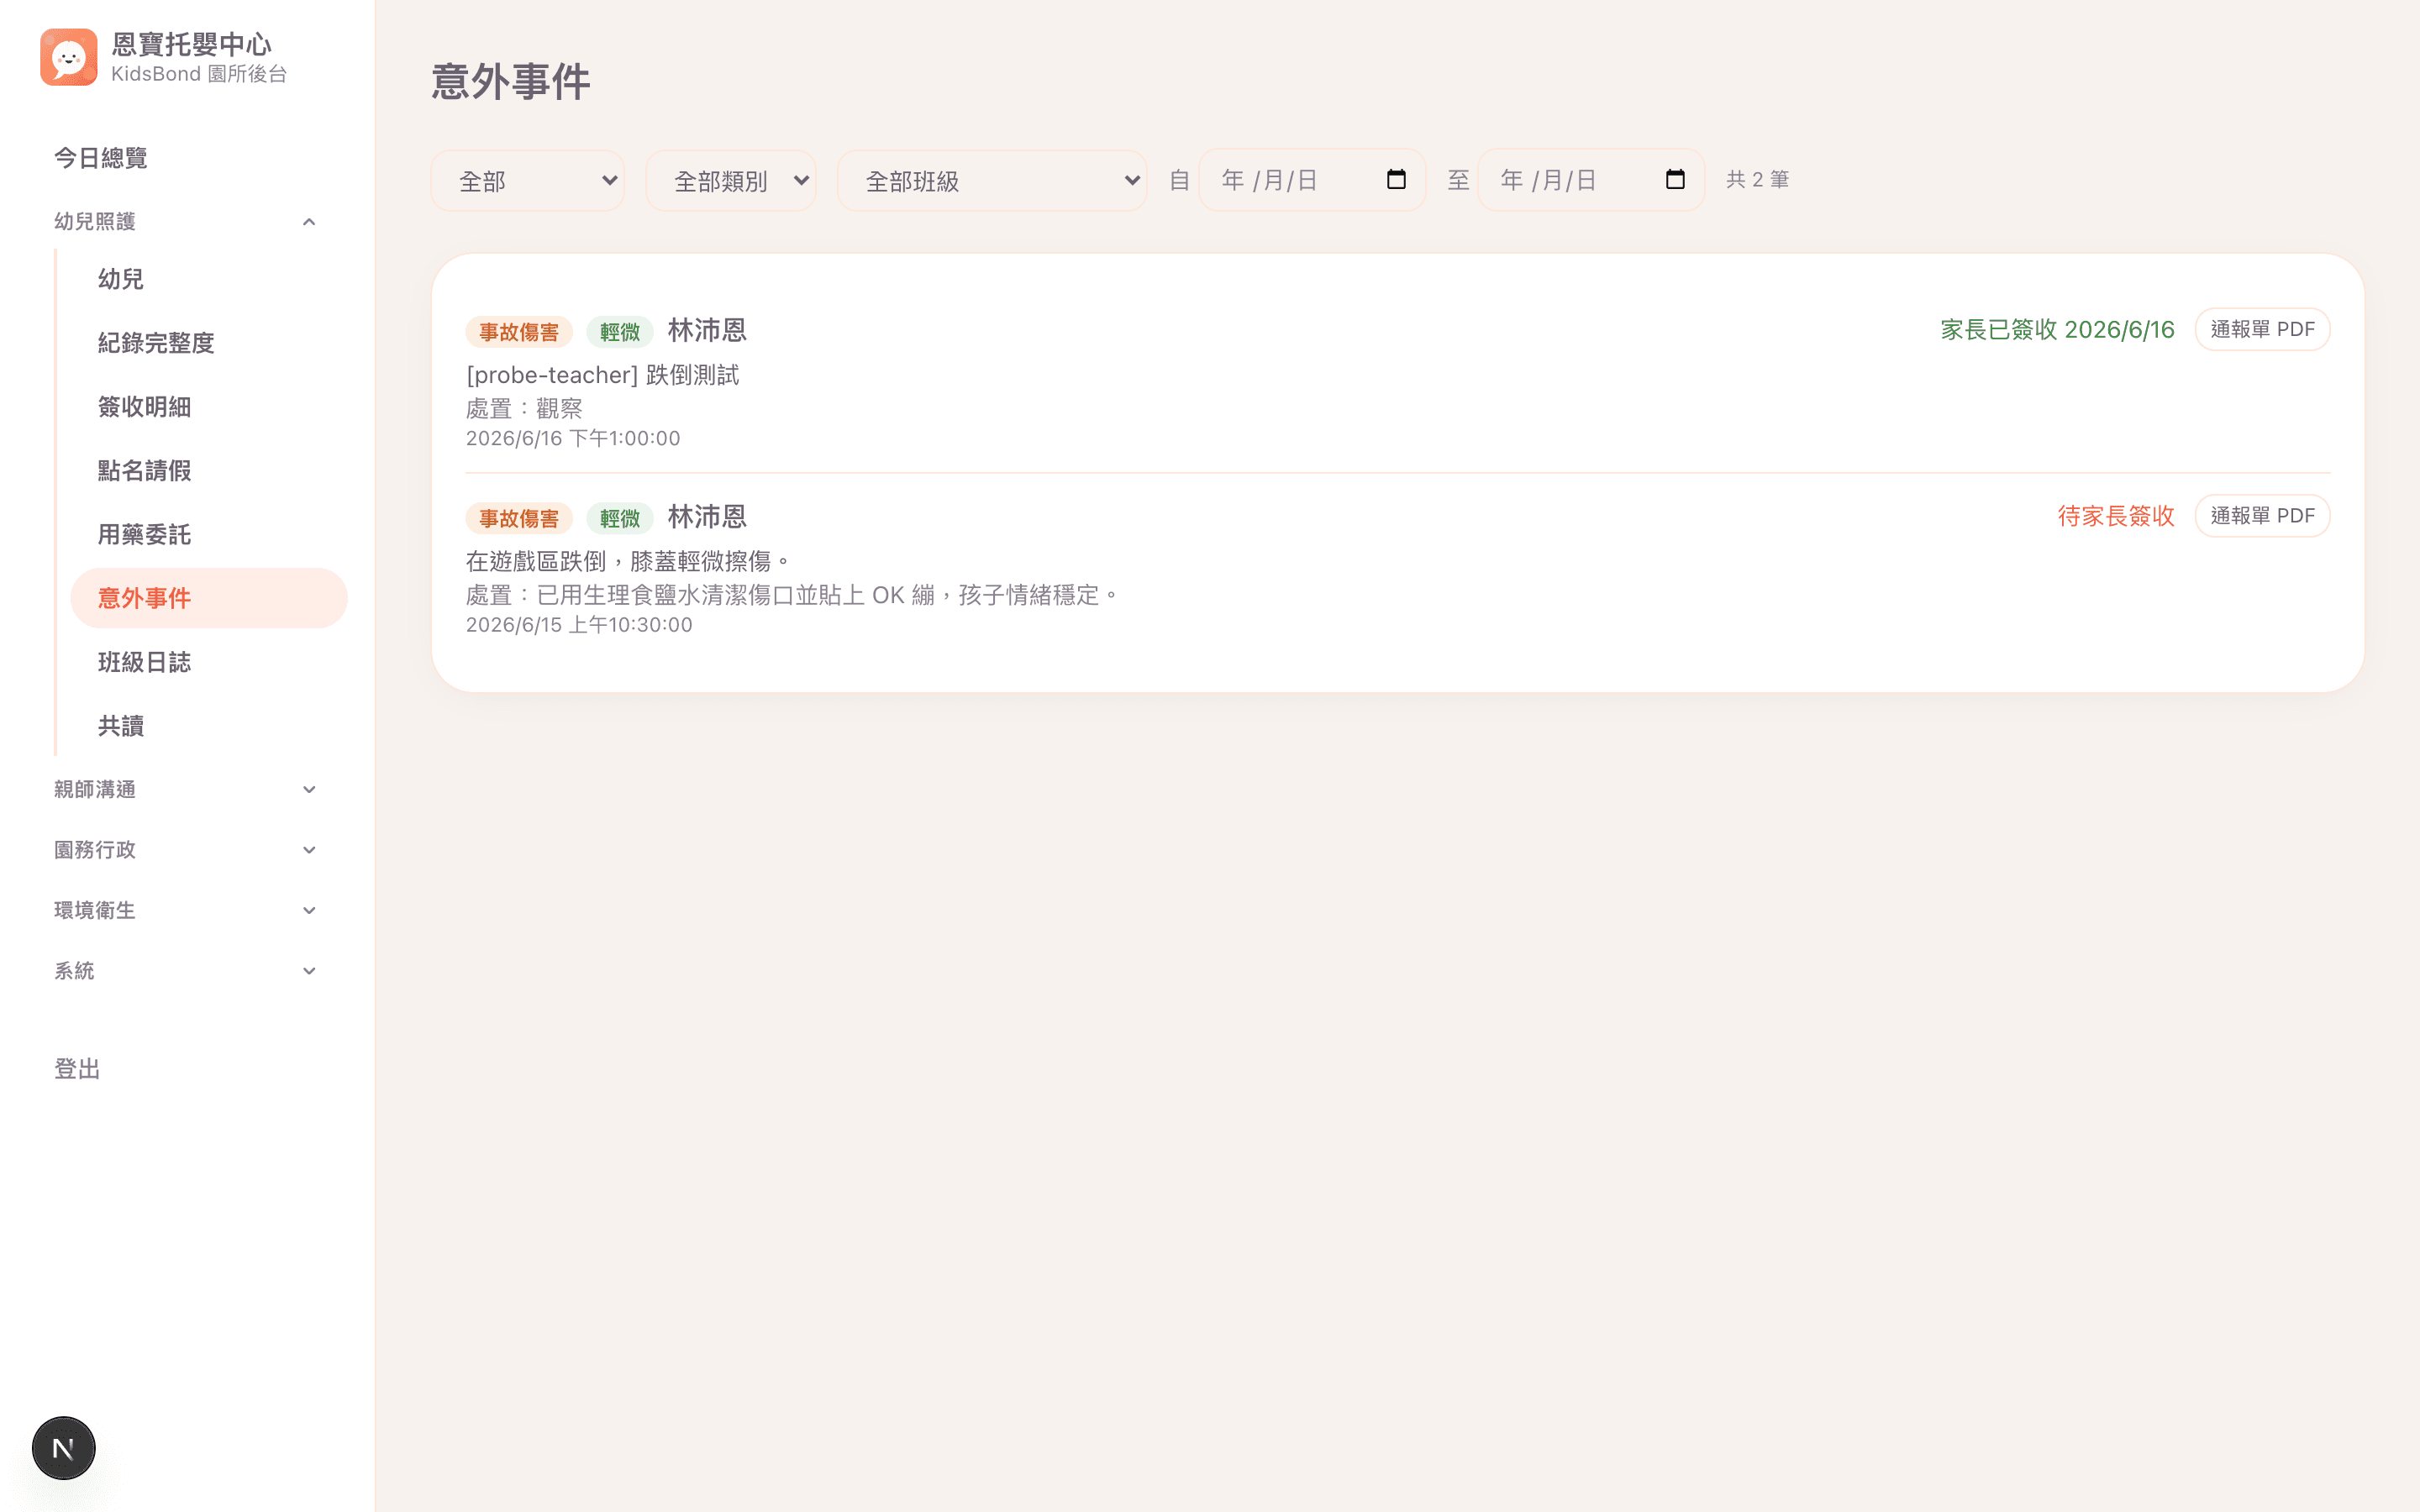Expand the 環境衛生 sidebar section

point(186,910)
